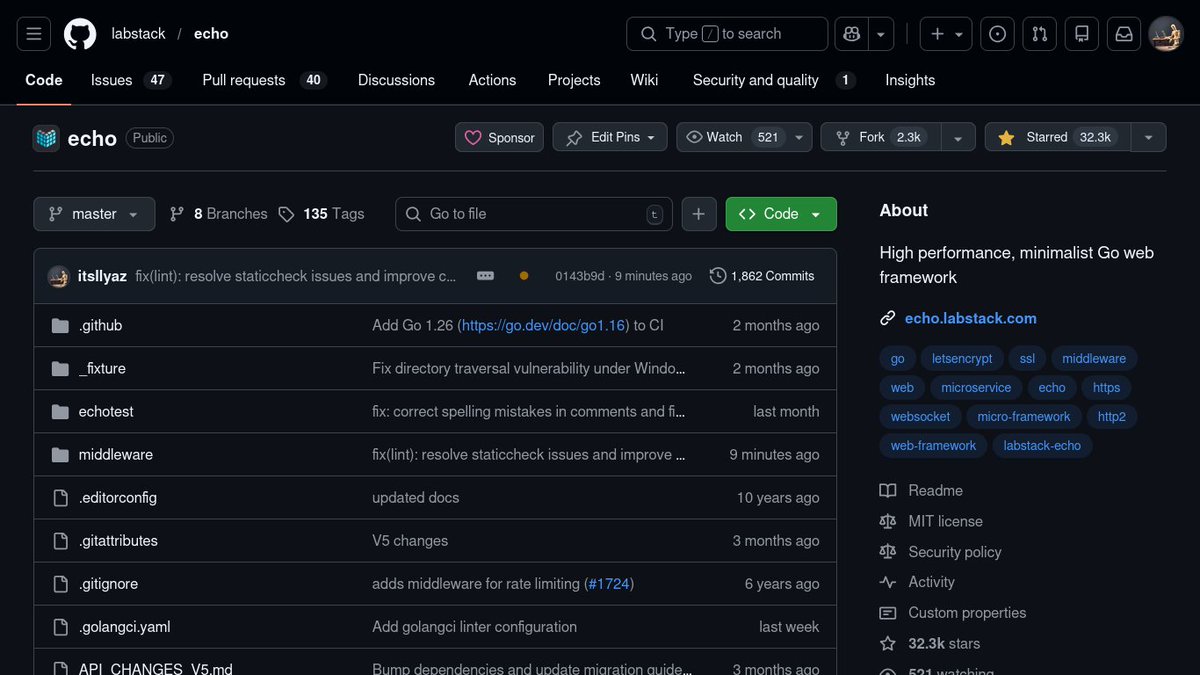The width and height of the screenshot is (1200, 675).
Task: Select the websocket topic tag
Action: [x=921, y=417]
